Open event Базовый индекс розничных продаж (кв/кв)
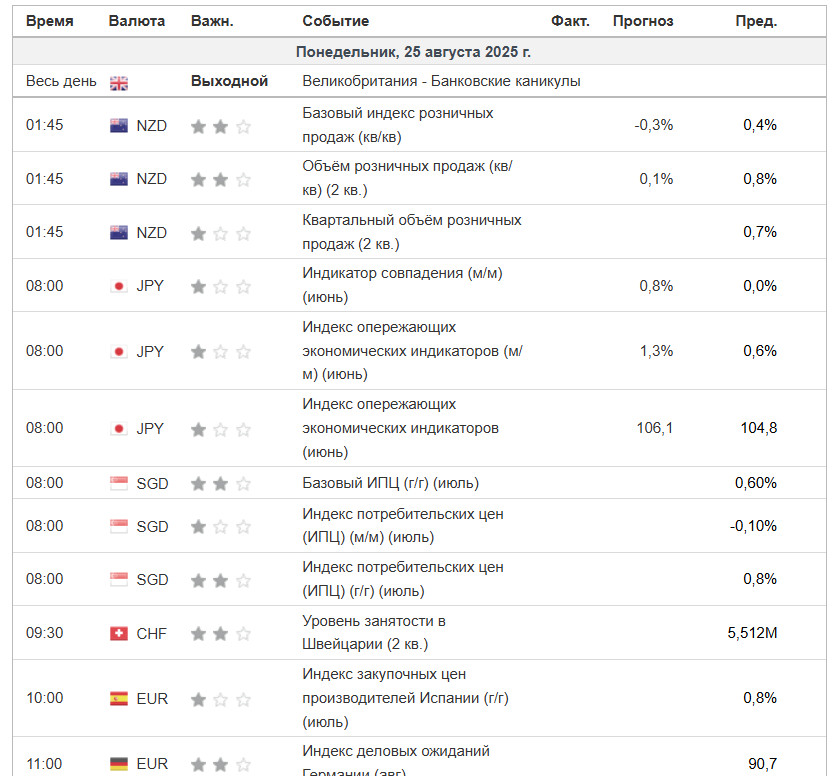Screen dimensions: 834x776 (398, 125)
